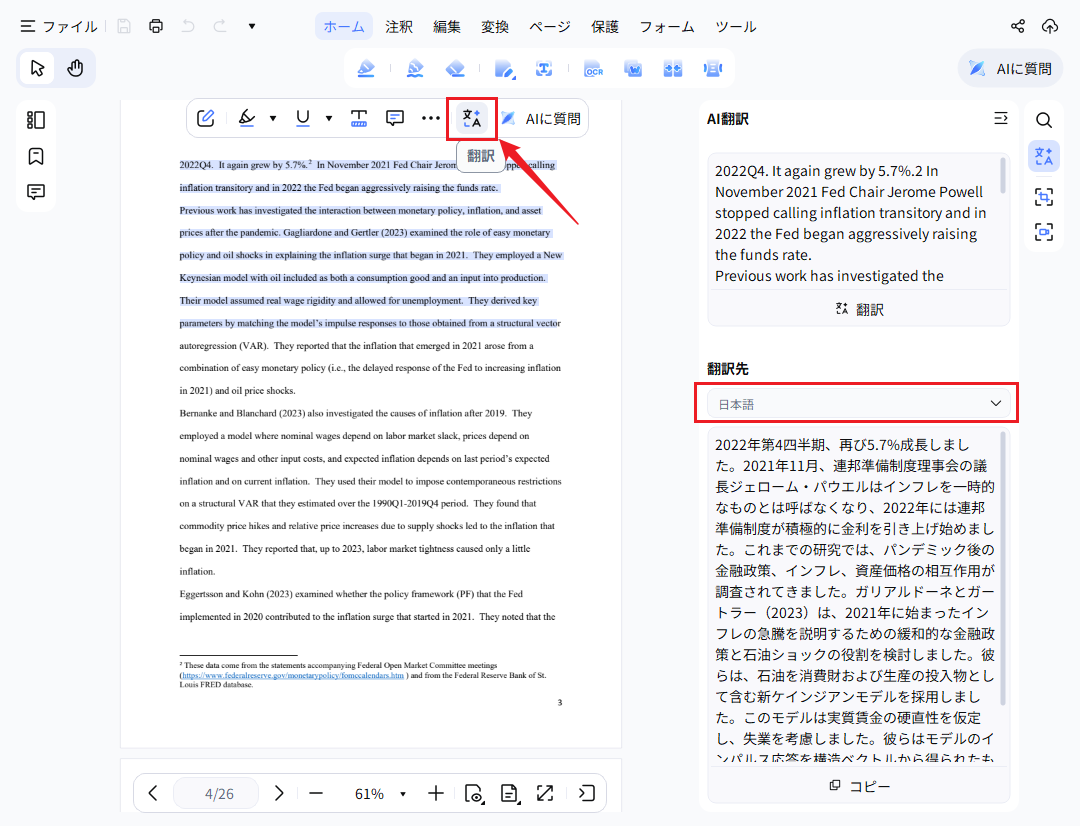The image size is (1080, 826).
Task: Choose the hand pan tool
Action: coord(75,68)
